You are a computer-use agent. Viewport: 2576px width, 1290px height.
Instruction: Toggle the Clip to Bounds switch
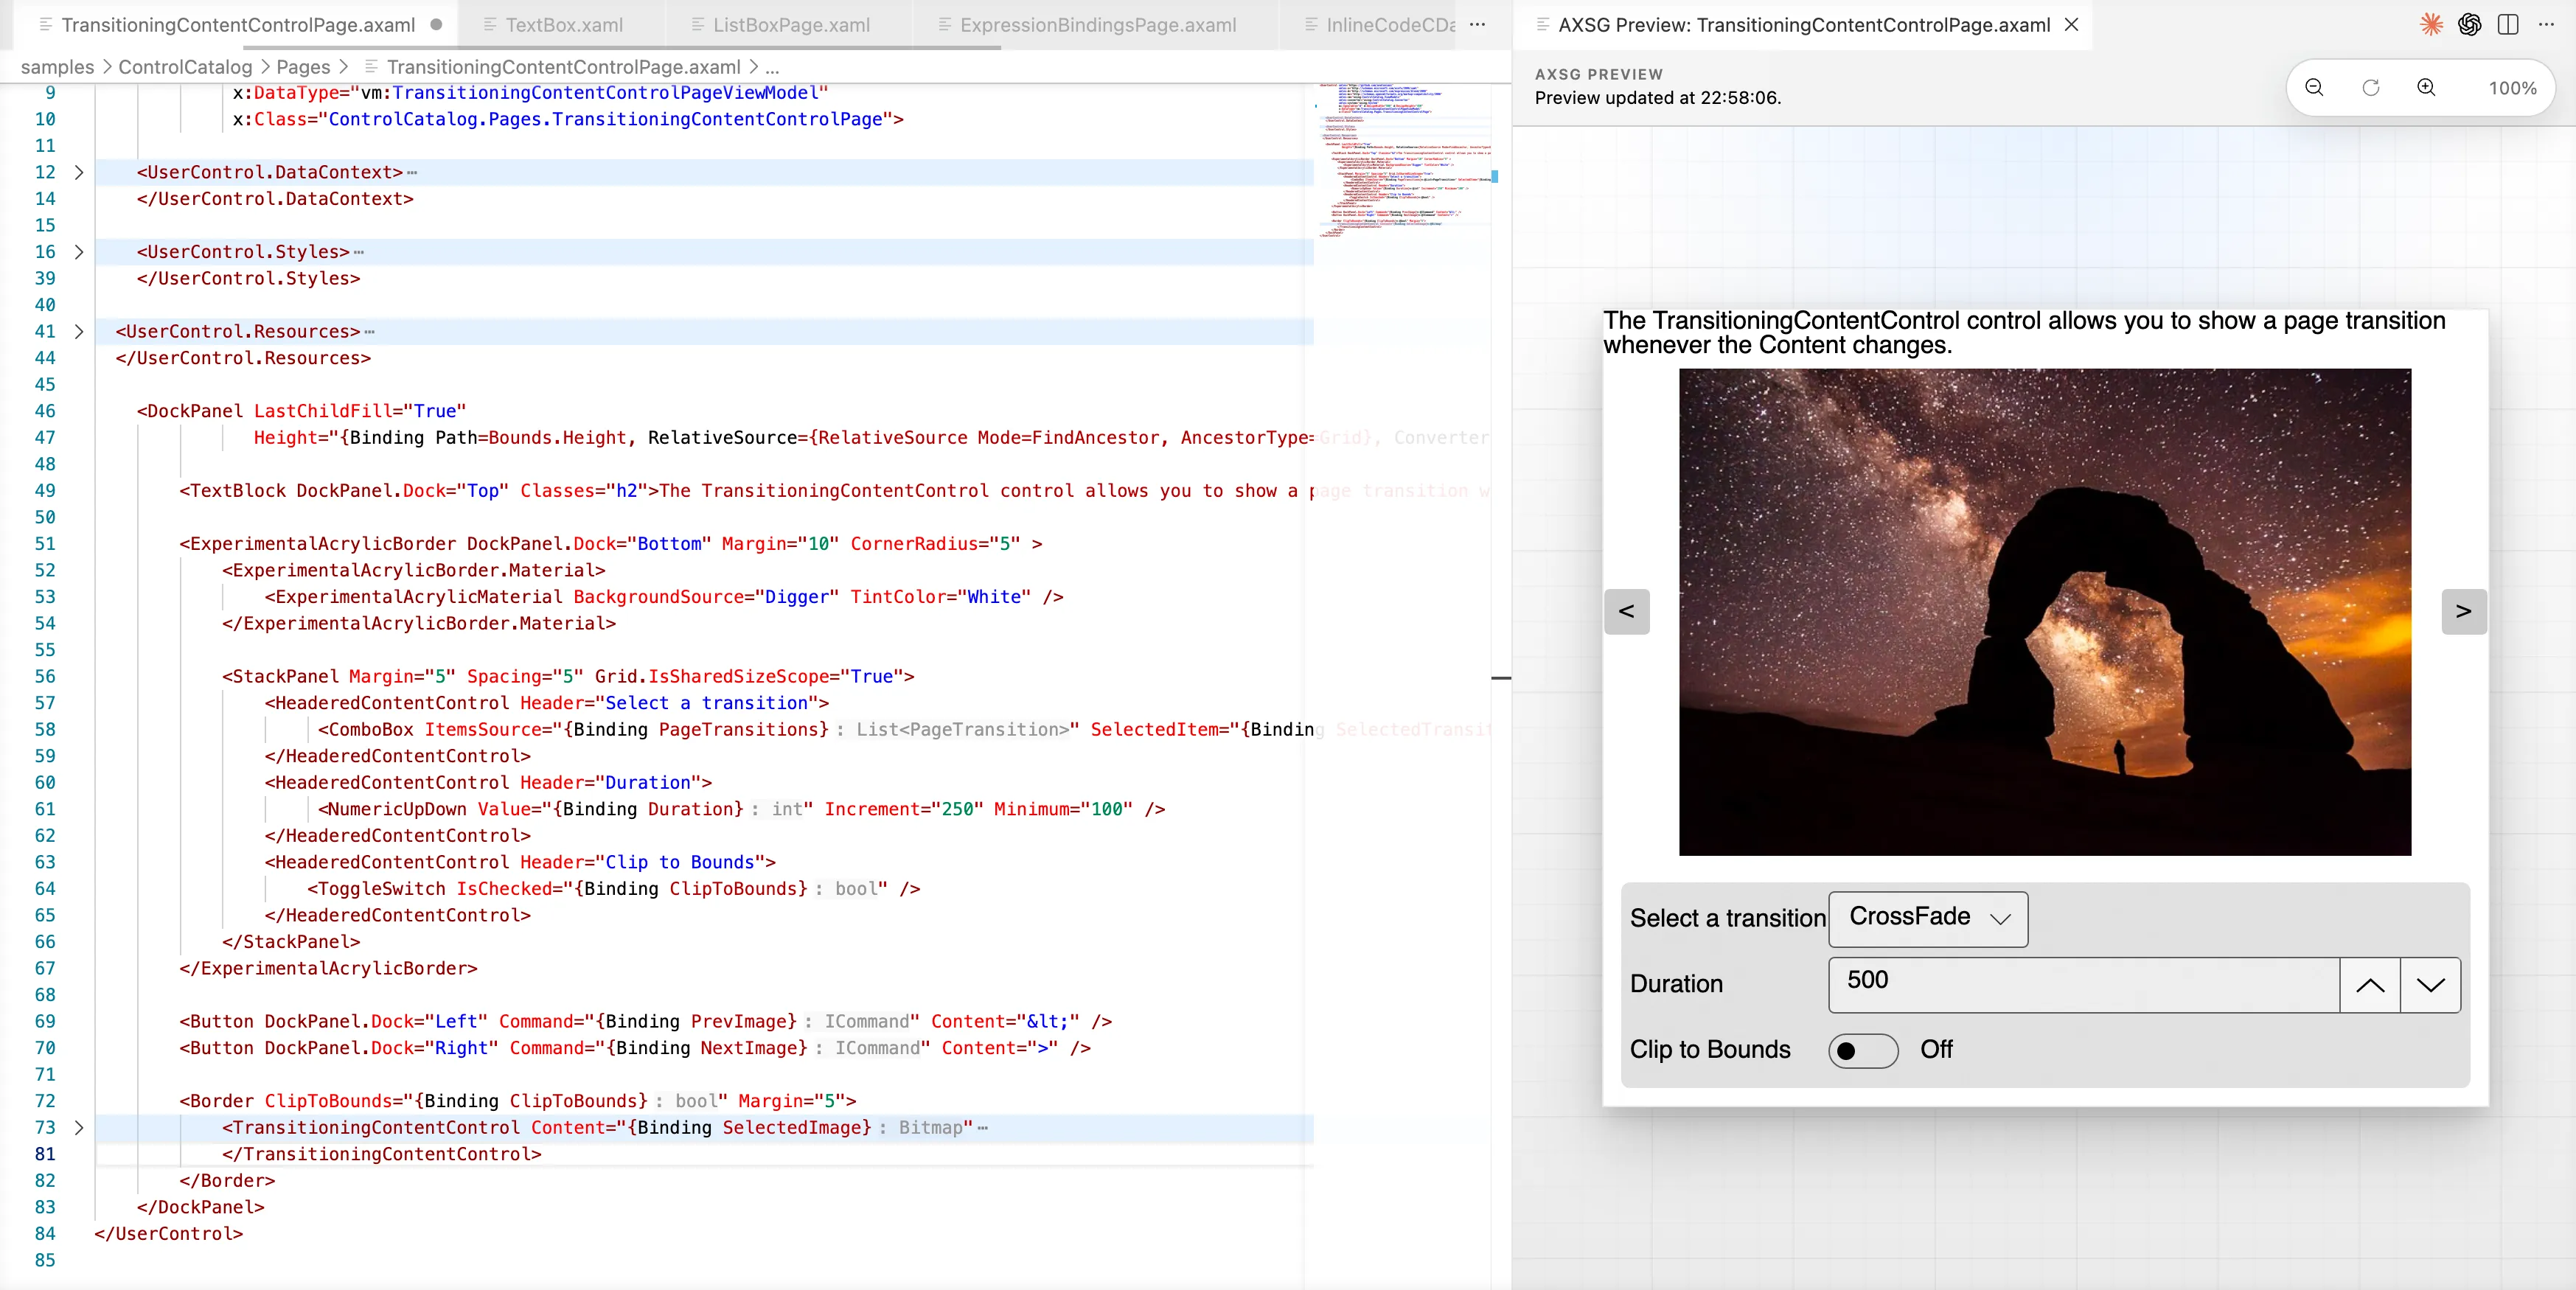tap(1863, 1050)
